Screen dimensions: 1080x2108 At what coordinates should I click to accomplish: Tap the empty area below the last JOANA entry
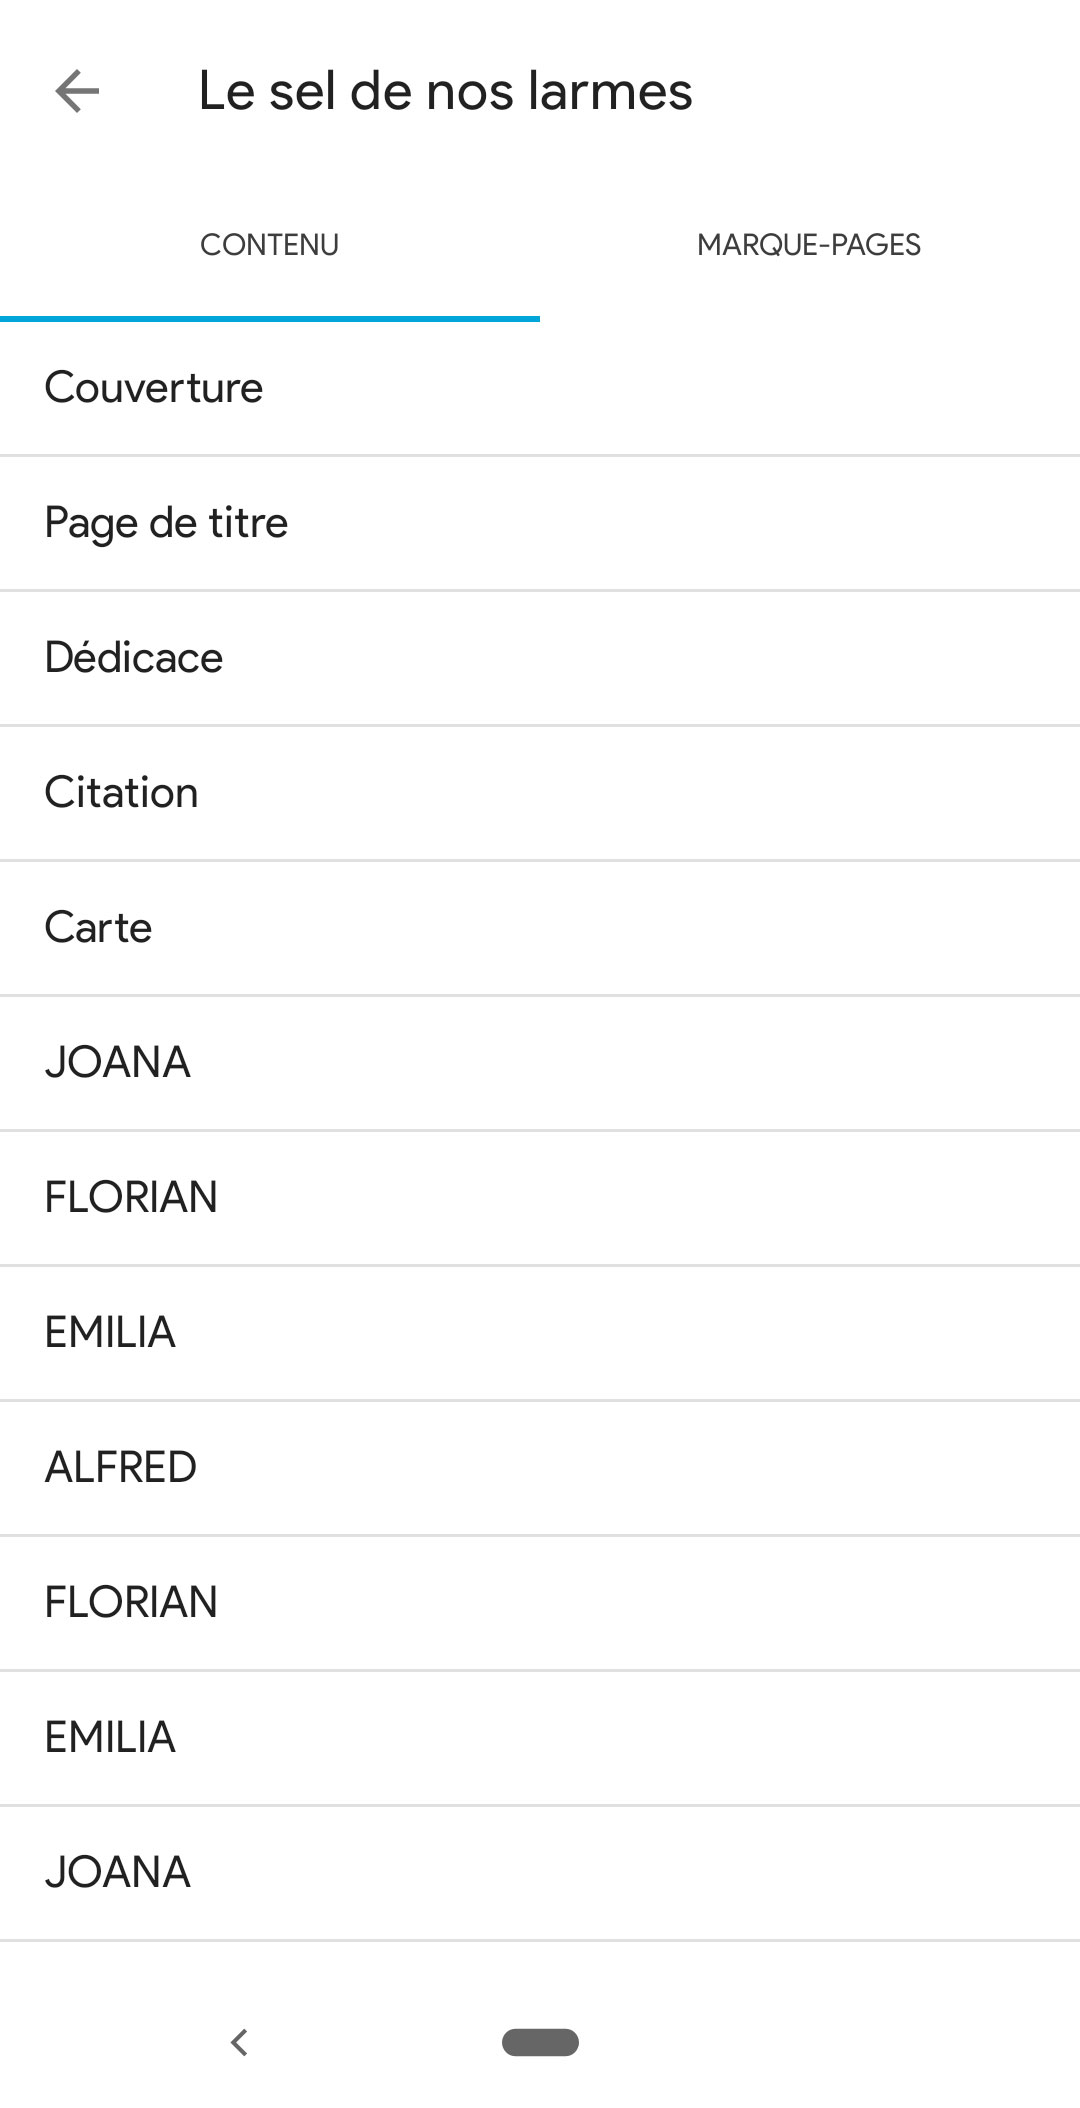(x=540, y=1975)
